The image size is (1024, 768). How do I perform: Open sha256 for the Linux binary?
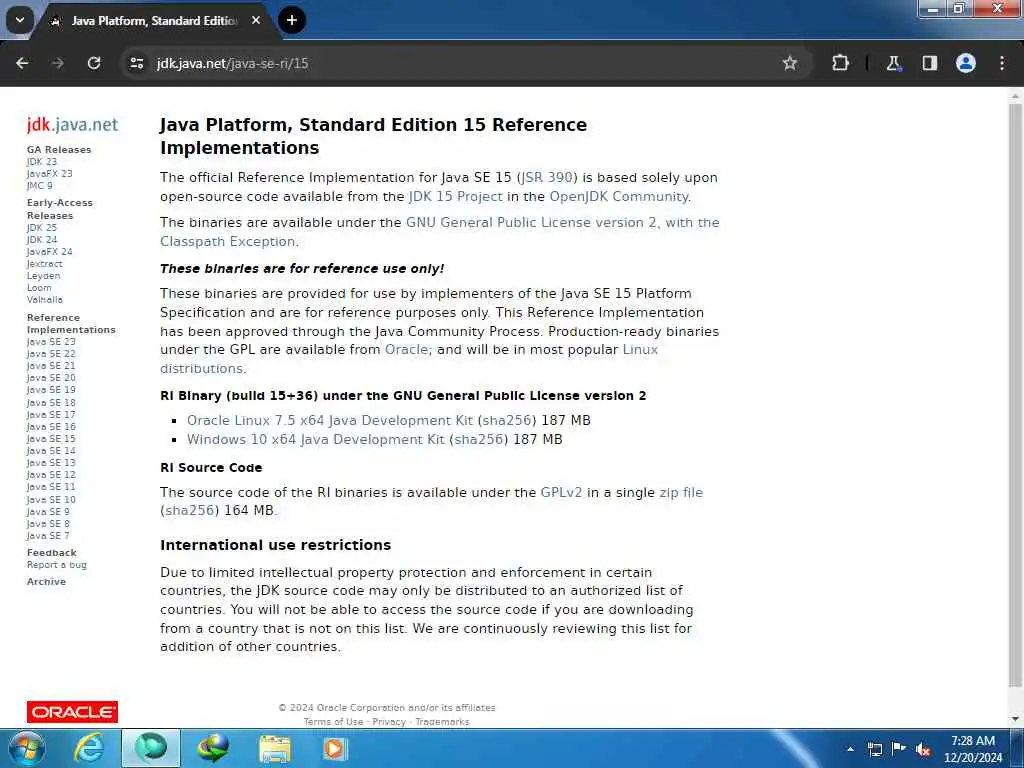click(507, 421)
